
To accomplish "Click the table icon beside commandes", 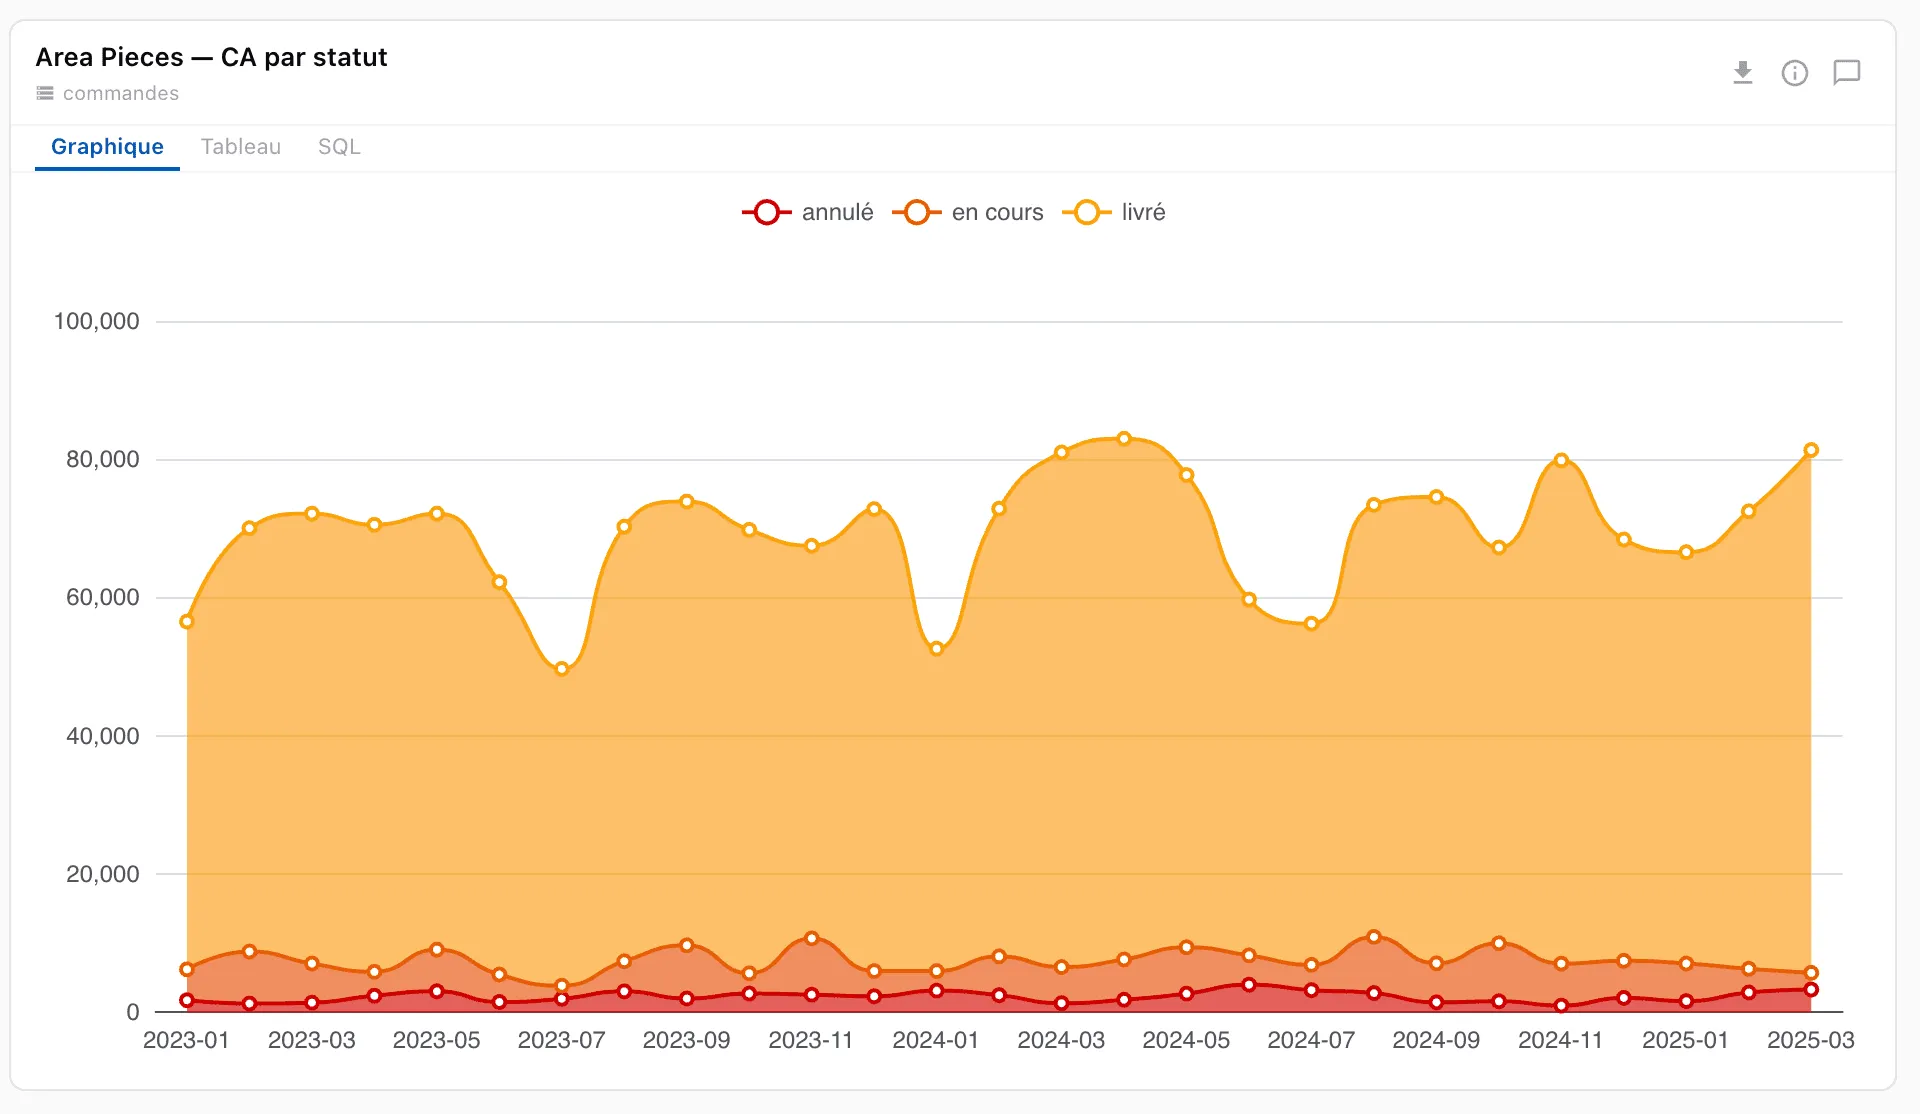I will pyautogui.click(x=45, y=93).
